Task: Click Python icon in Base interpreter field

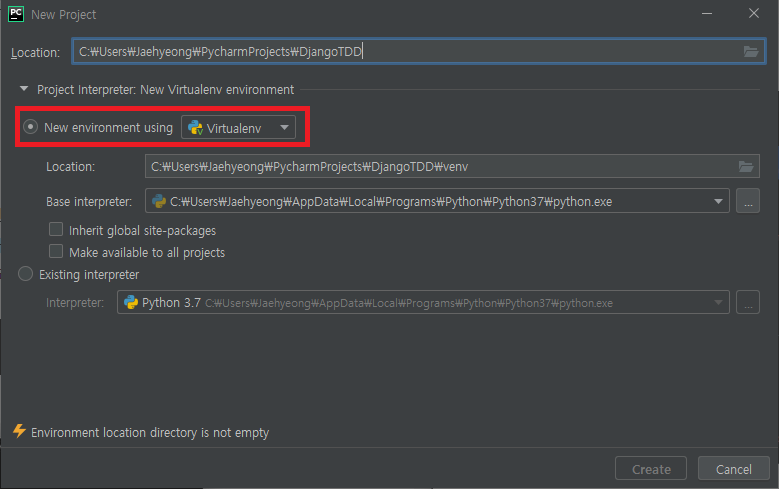Action: [x=158, y=201]
